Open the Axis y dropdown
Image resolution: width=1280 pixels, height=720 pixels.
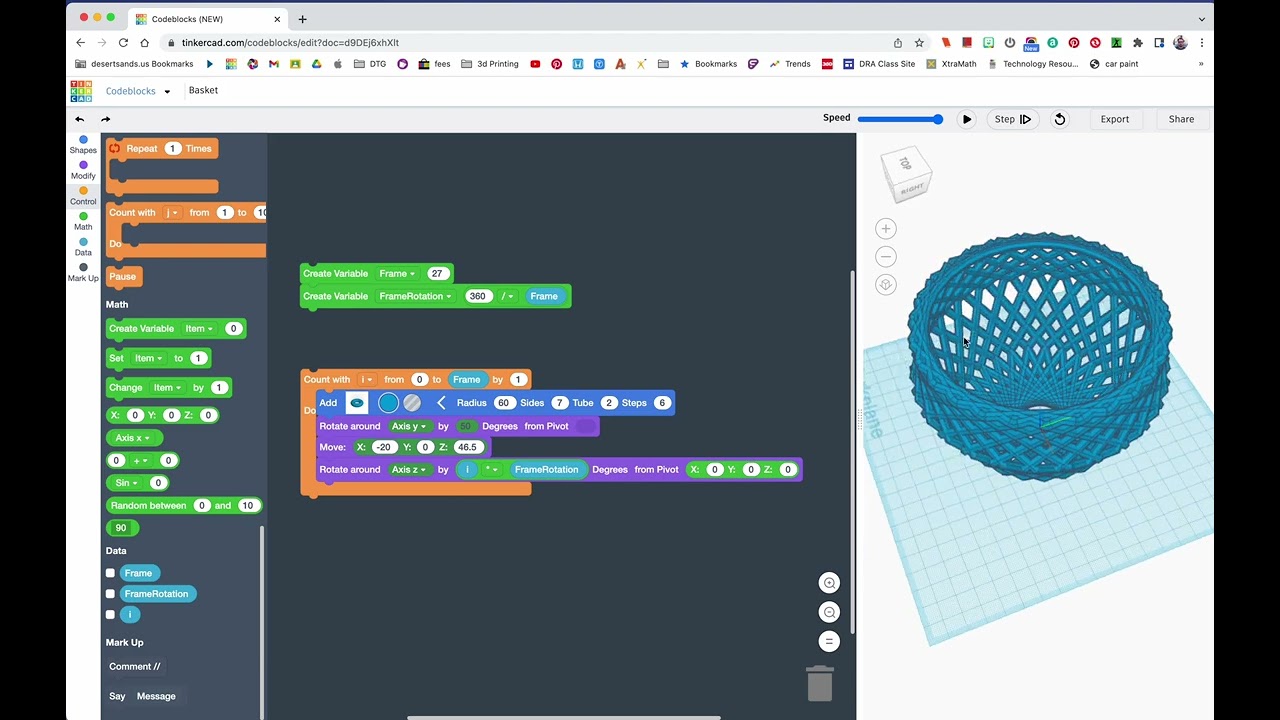tap(409, 426)
